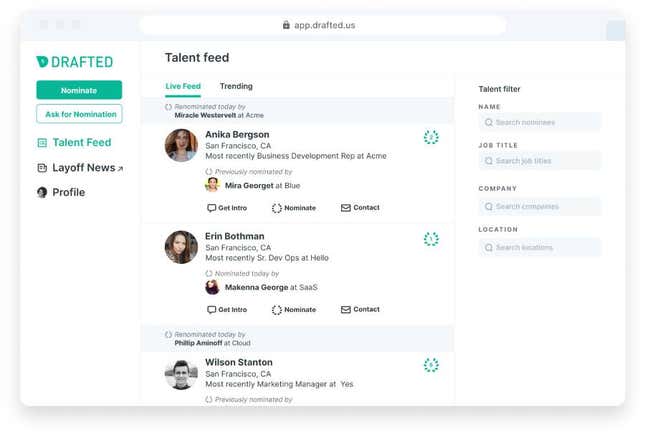Click the Talent Feed list icon
Viewport: 645px width, 436px height.
click(x=42, y=143)
